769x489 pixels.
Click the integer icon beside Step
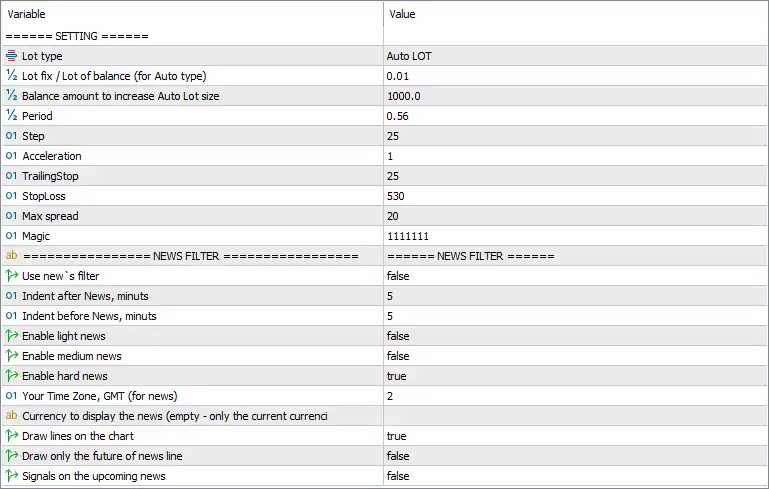11,136
